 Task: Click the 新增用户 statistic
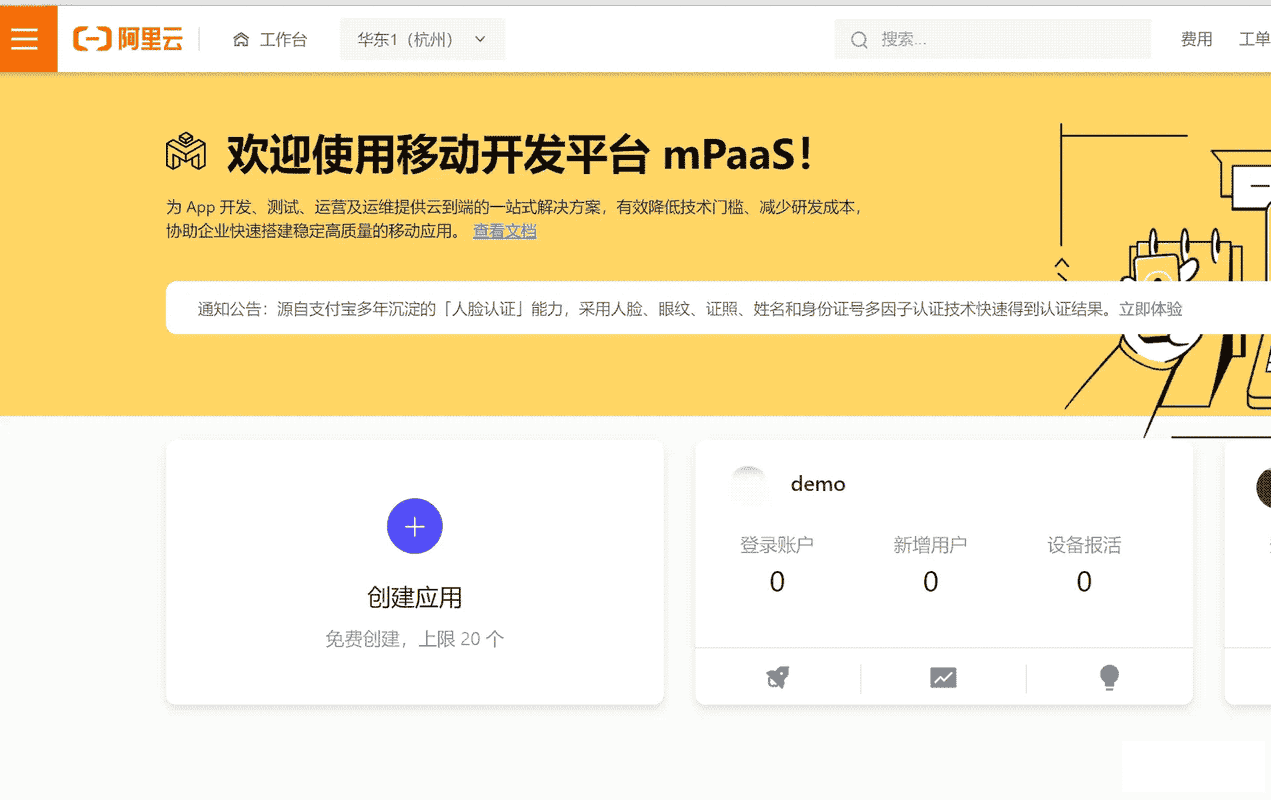(930, 565)
